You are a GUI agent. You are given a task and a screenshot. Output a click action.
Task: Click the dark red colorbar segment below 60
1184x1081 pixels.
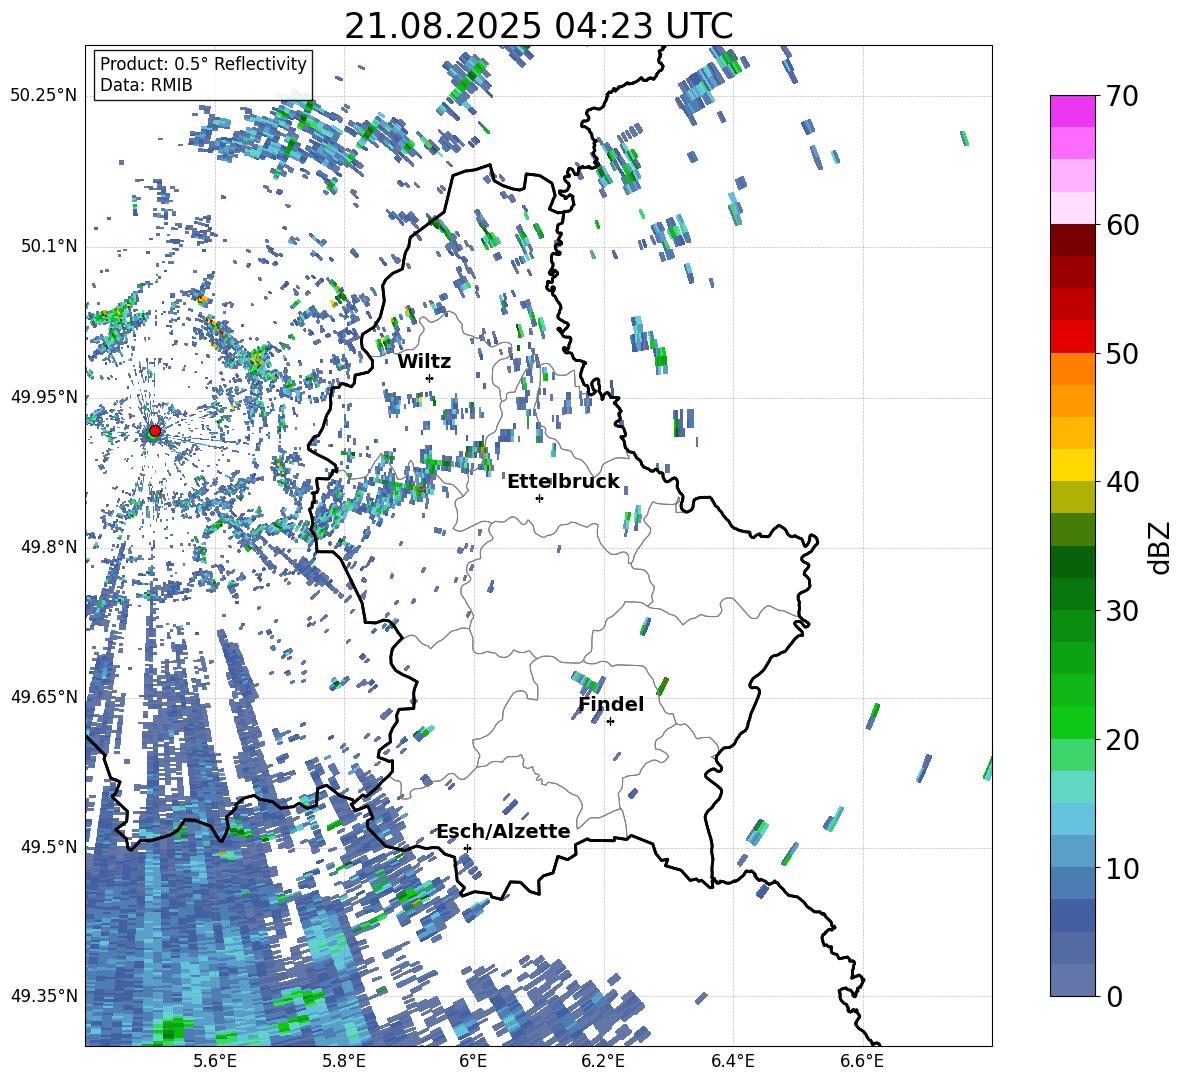tap(1072, 240)
